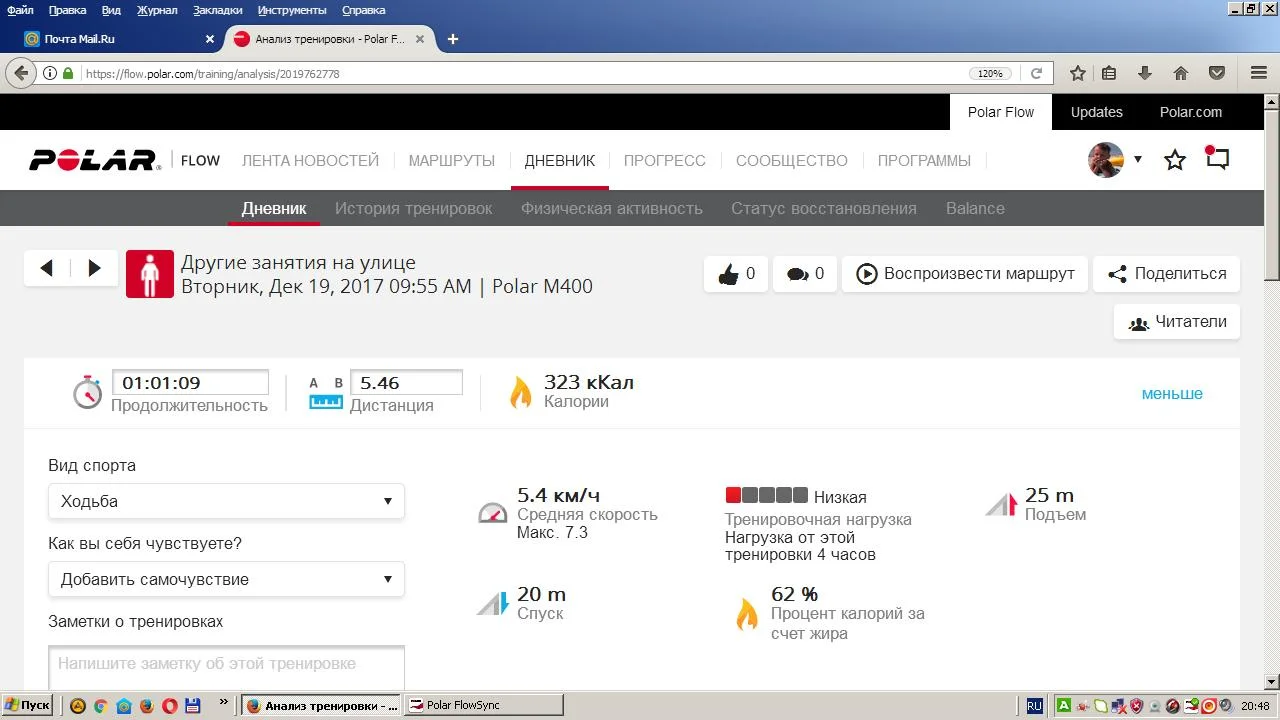Edit the distance field 5.46
The image size is (1280, 720).
406,382
